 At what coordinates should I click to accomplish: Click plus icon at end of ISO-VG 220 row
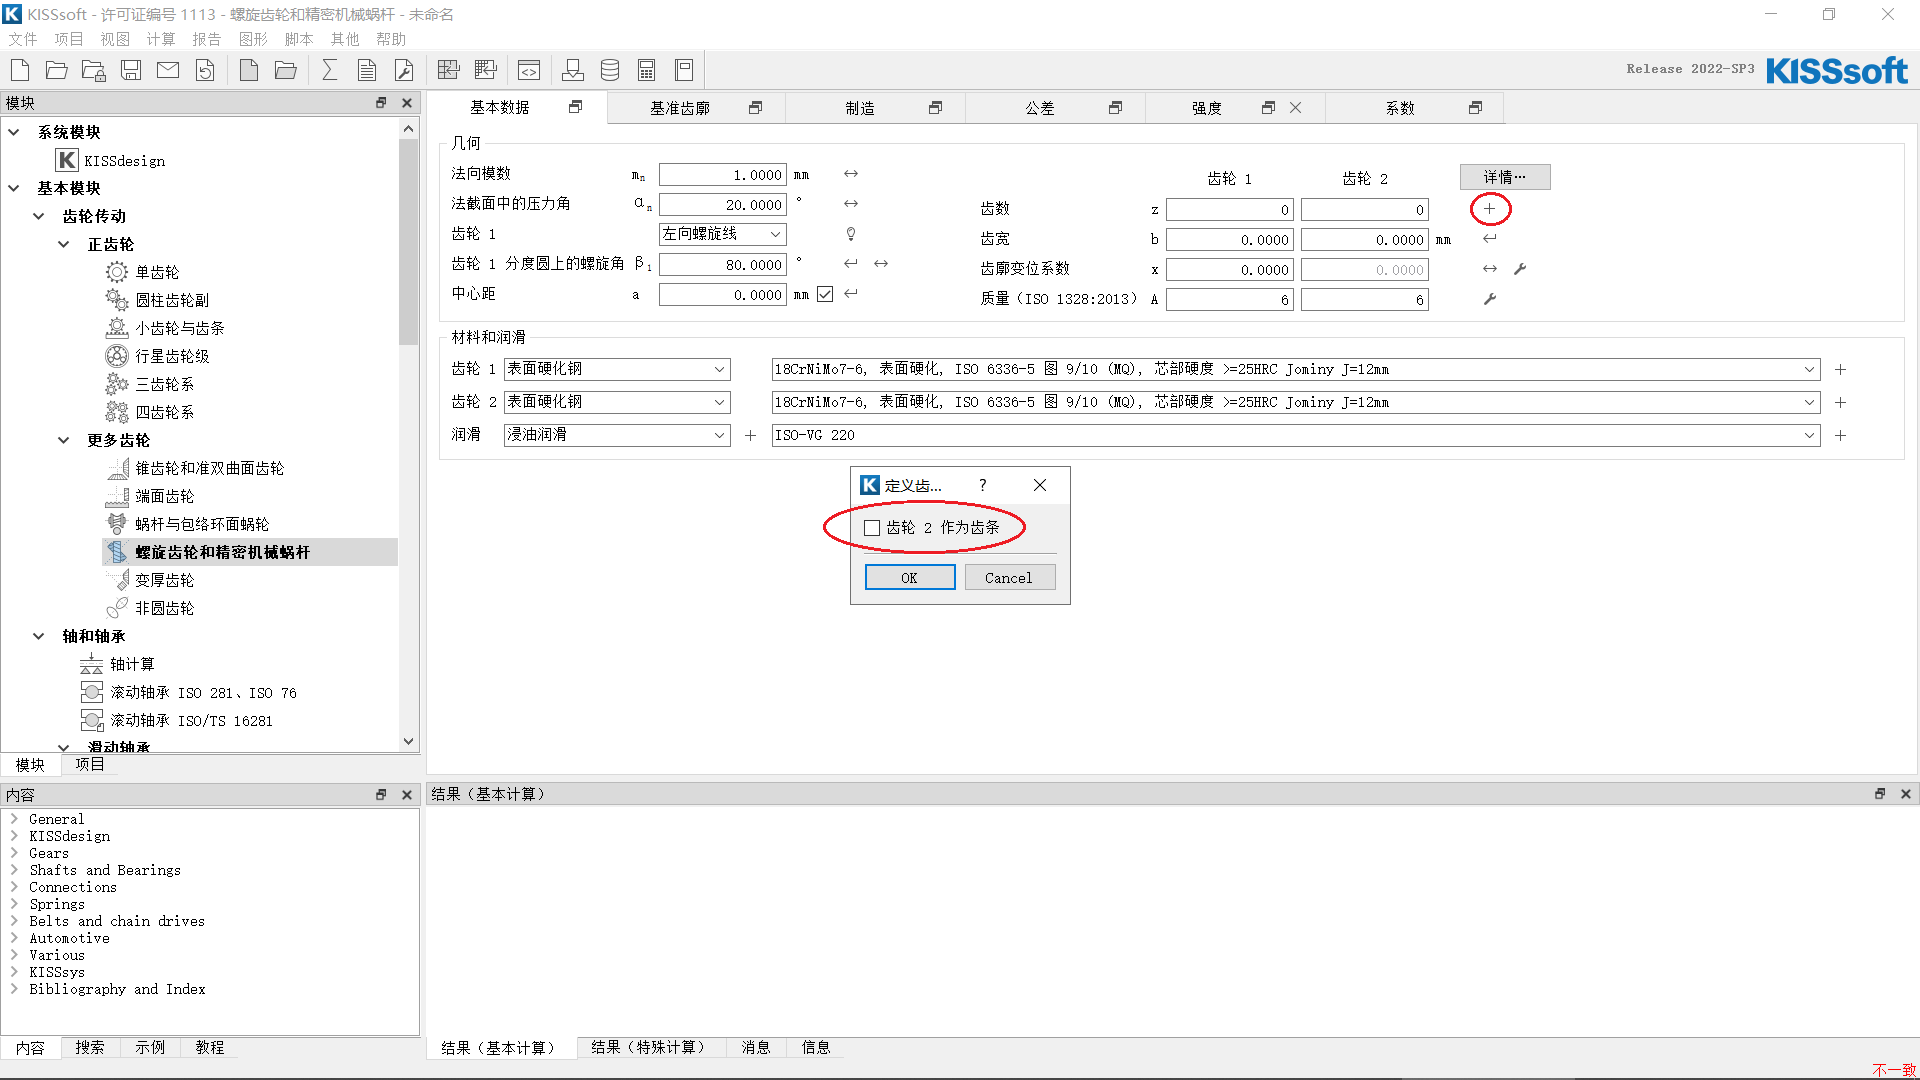click(x=1840, y=435)
